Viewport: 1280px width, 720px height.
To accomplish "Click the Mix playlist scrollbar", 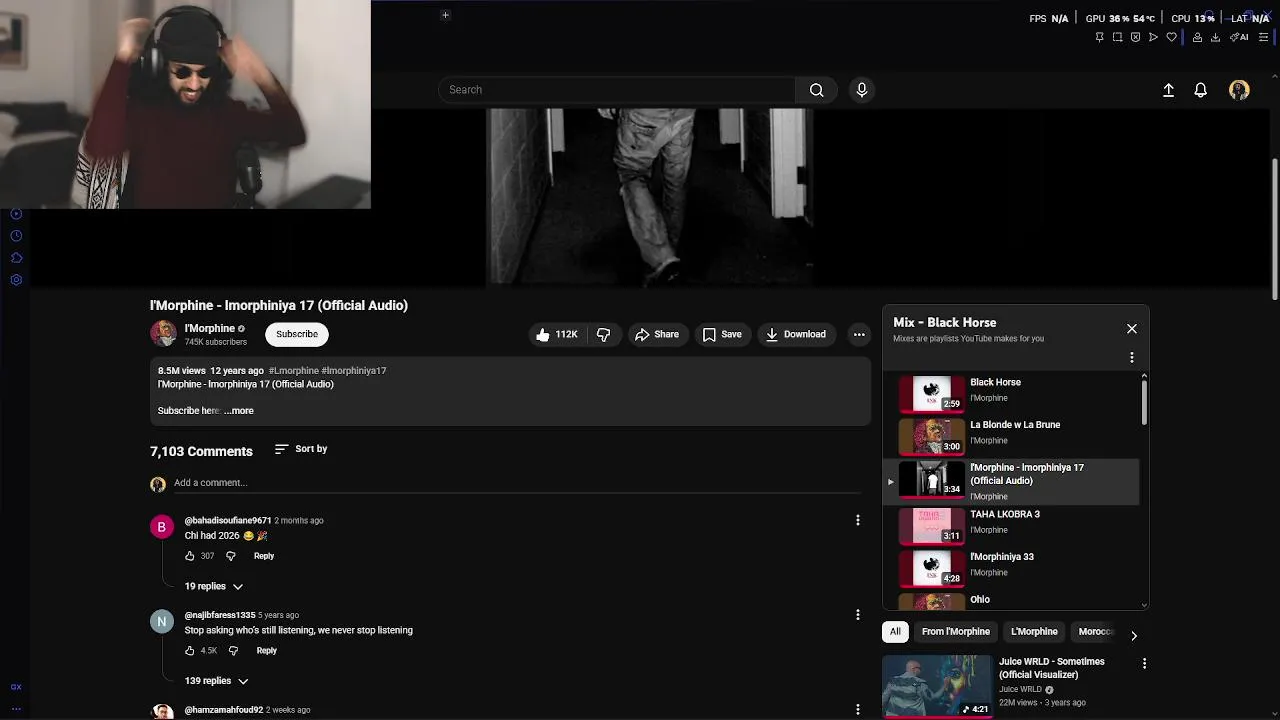I will pos(1144,402).
